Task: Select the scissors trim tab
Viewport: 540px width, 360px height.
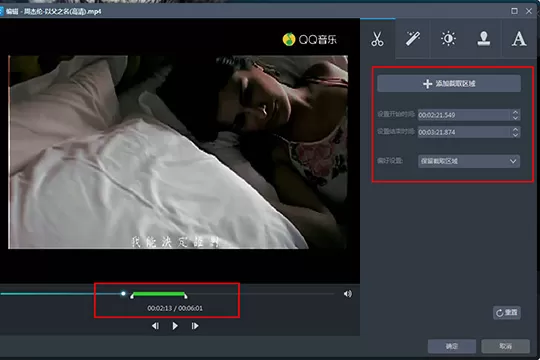Action: 377,39
